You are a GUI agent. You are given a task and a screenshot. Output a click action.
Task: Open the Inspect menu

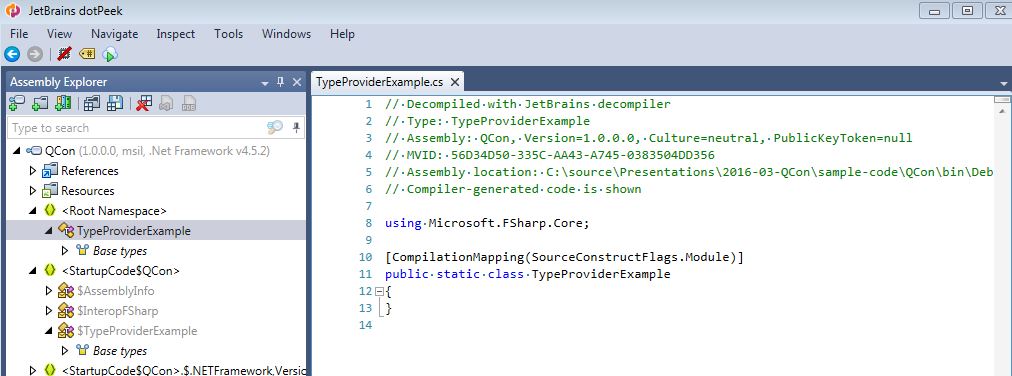click(176, 34)
